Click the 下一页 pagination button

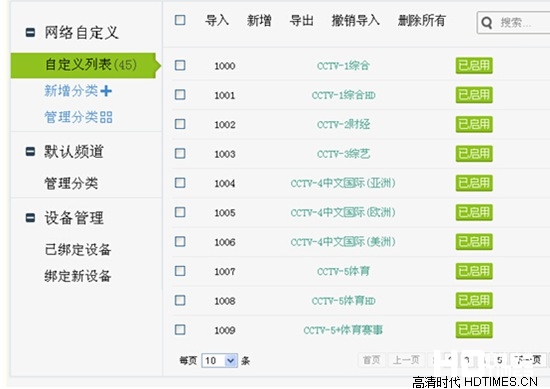(x=527, y=360)
